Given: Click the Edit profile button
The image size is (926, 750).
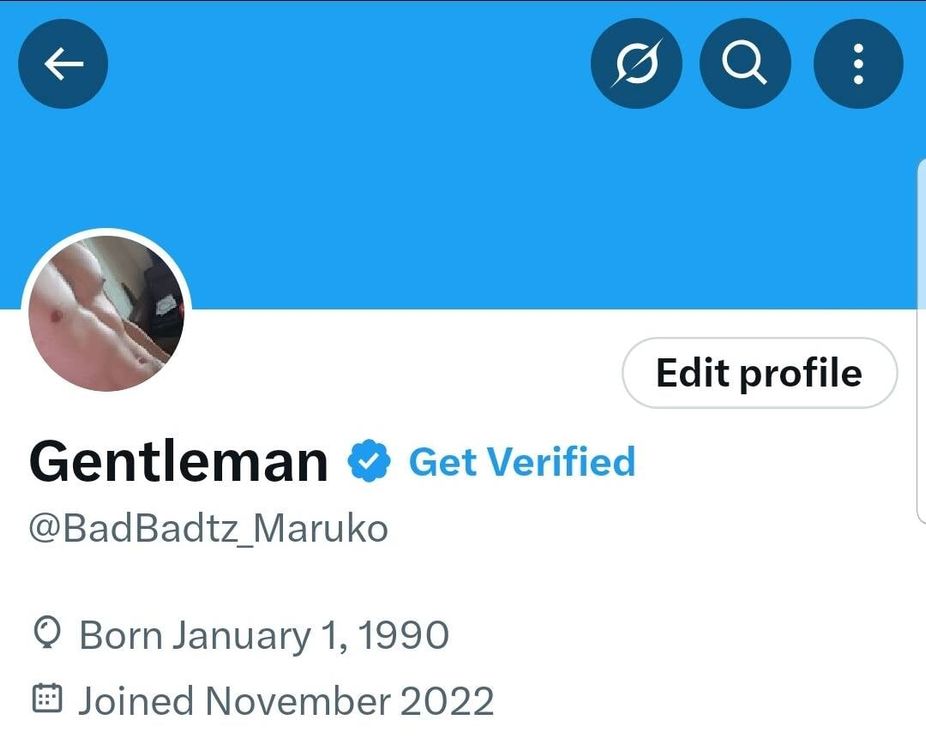Looking at the screenshot, I should [759, 373].
